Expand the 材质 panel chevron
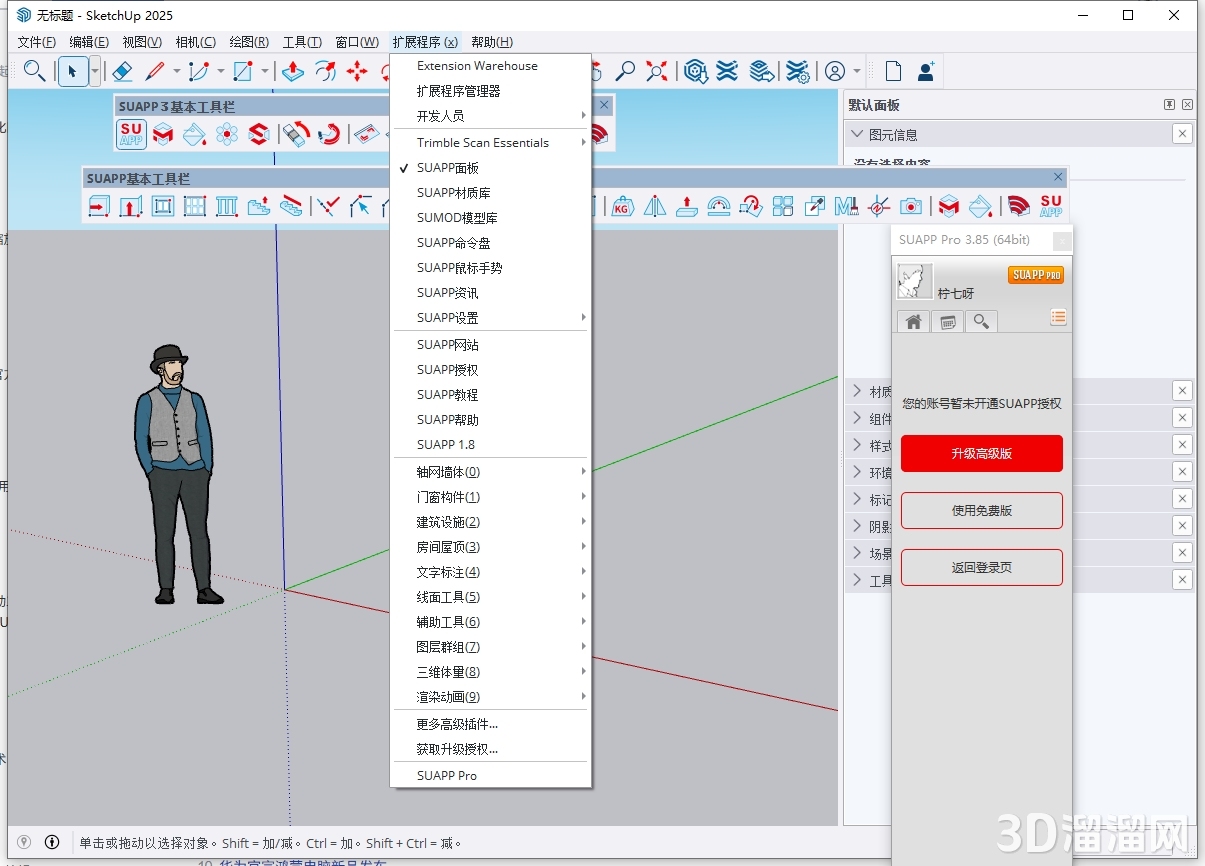Image resolution: width=1205 pixels, height=866 pixels. point(858,391)
